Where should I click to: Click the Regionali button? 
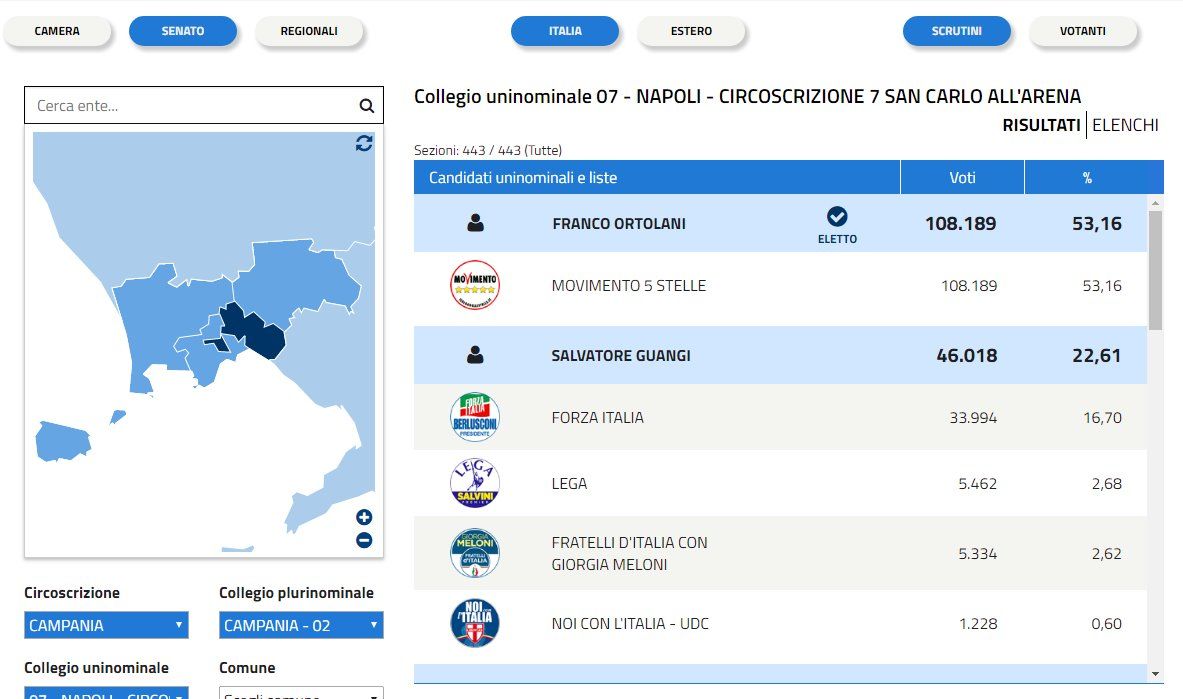coord(309,31)
